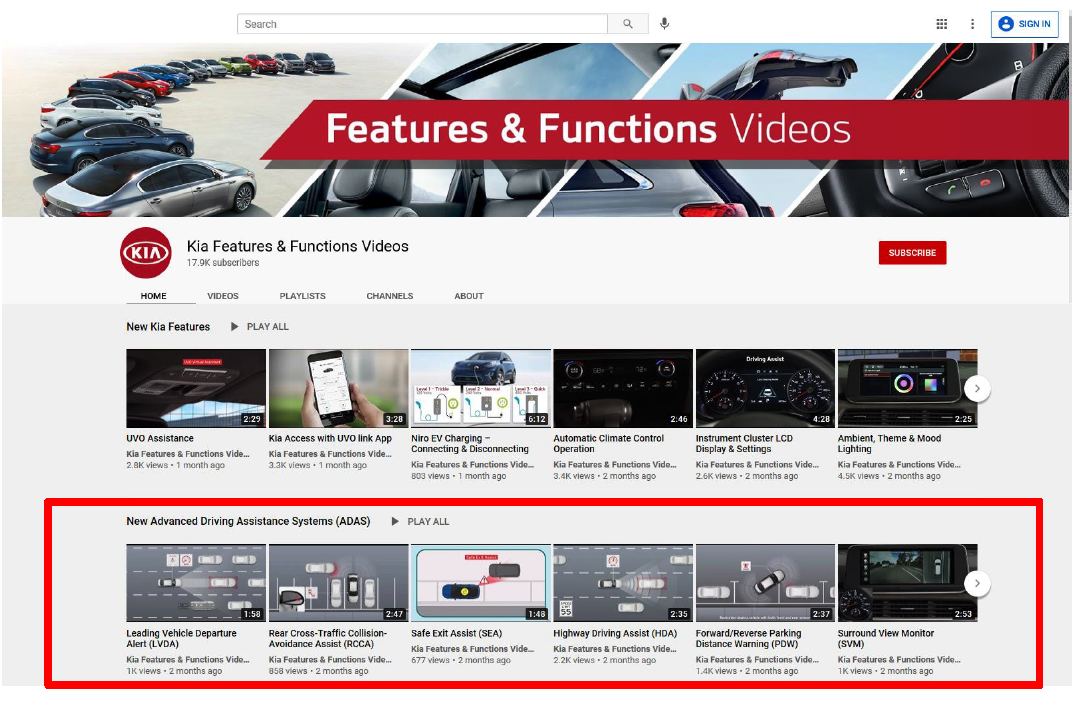Open the Leading Vehicle Departure Alert thumbnail
Viewport: 1075px width, 705px height.
point(196,584)
